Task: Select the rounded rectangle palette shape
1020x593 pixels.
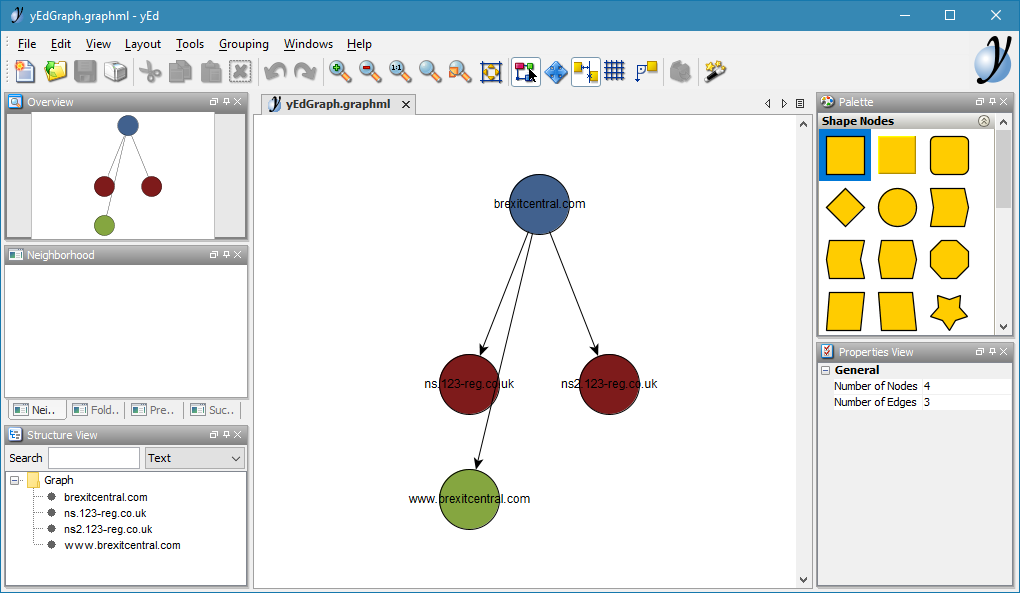Action: tap(949, 155)
